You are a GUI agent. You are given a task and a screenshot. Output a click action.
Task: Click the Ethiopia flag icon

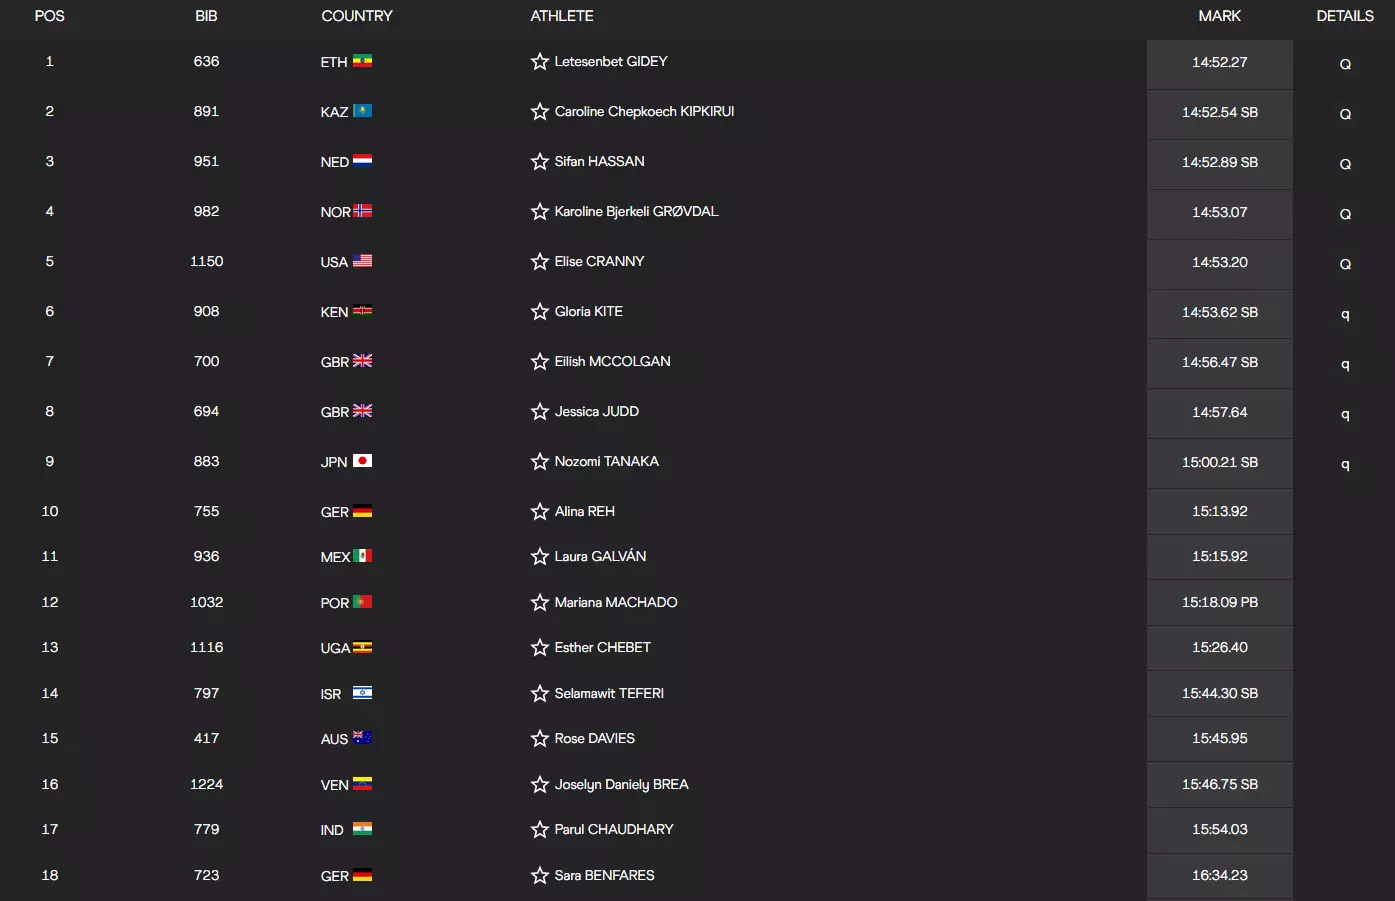[362, 62]
